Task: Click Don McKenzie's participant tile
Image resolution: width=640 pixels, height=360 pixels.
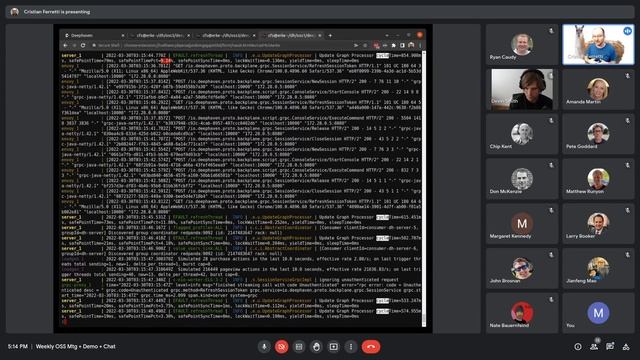Action: tap(522, 179)
